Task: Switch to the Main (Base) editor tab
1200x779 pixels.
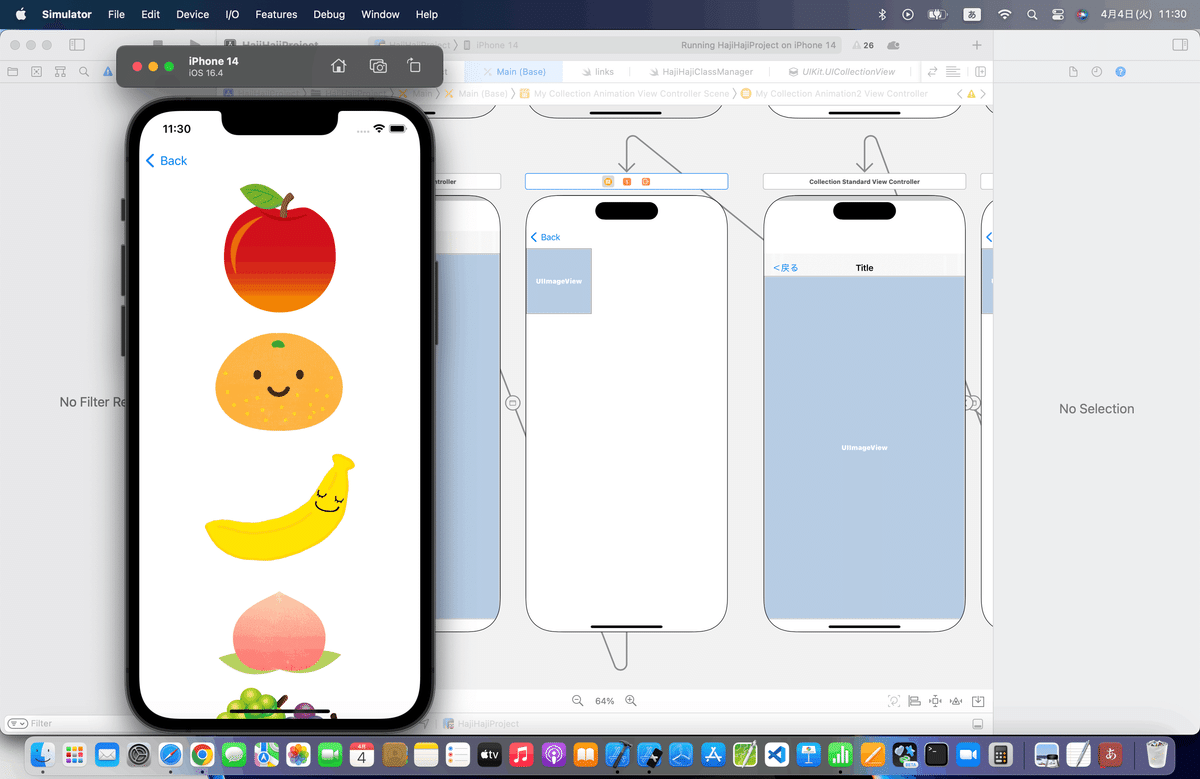Action: (x=514, y=72)
